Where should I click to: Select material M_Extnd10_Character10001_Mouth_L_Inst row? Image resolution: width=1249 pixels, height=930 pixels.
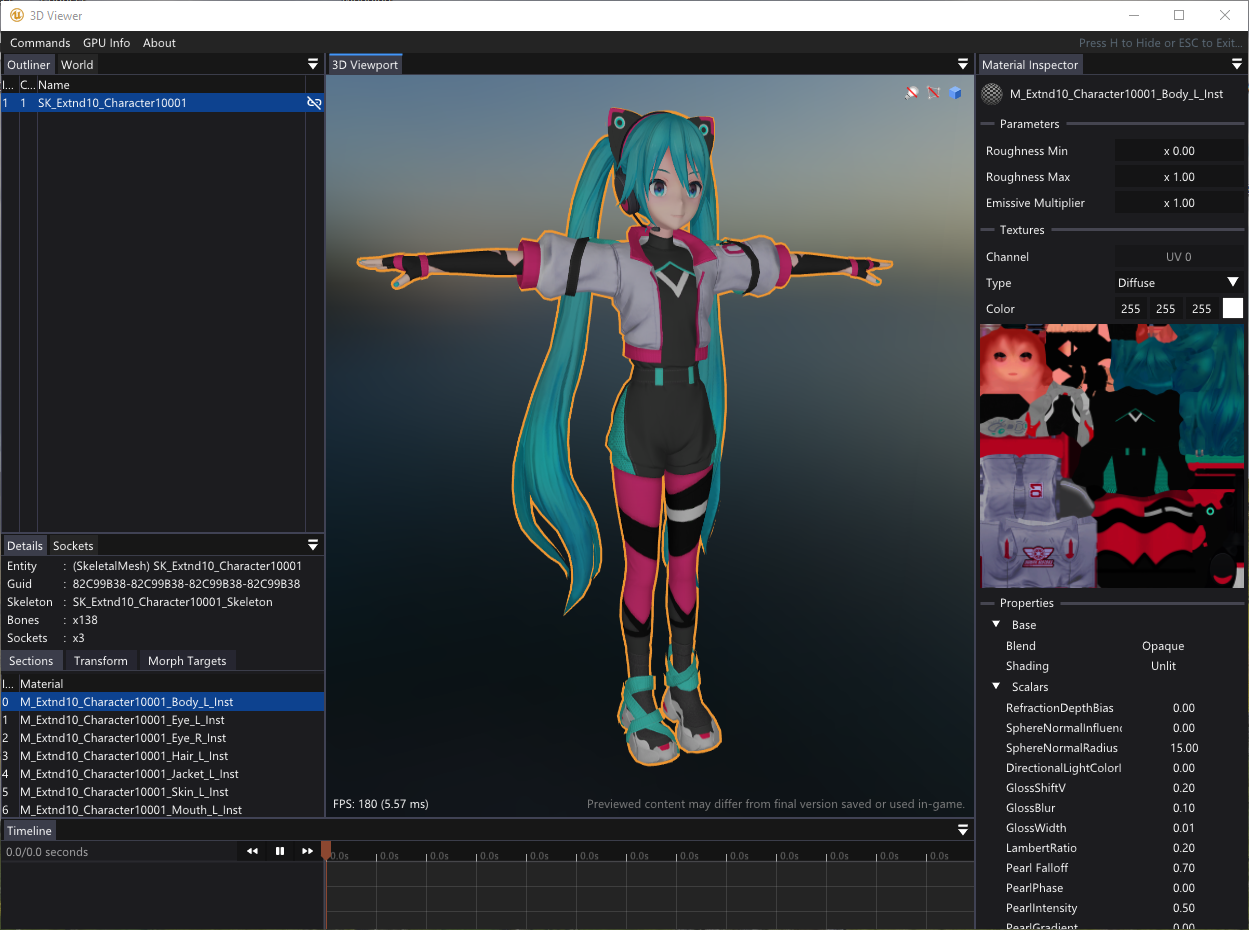coord(163,810)
